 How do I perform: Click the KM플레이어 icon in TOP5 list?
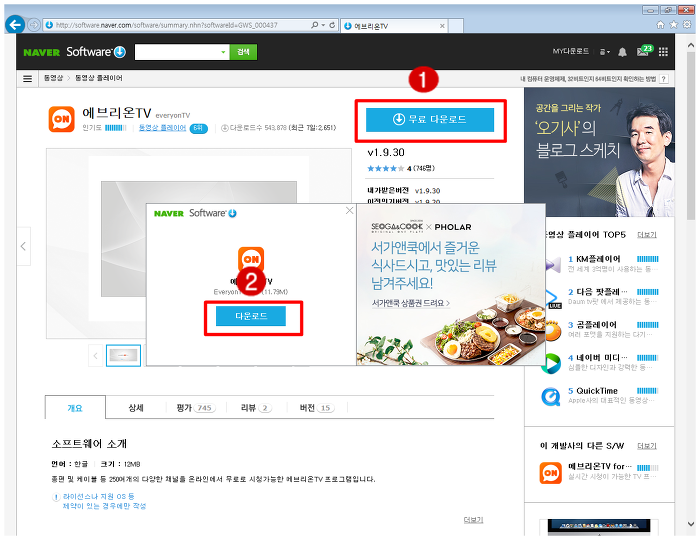552,265
